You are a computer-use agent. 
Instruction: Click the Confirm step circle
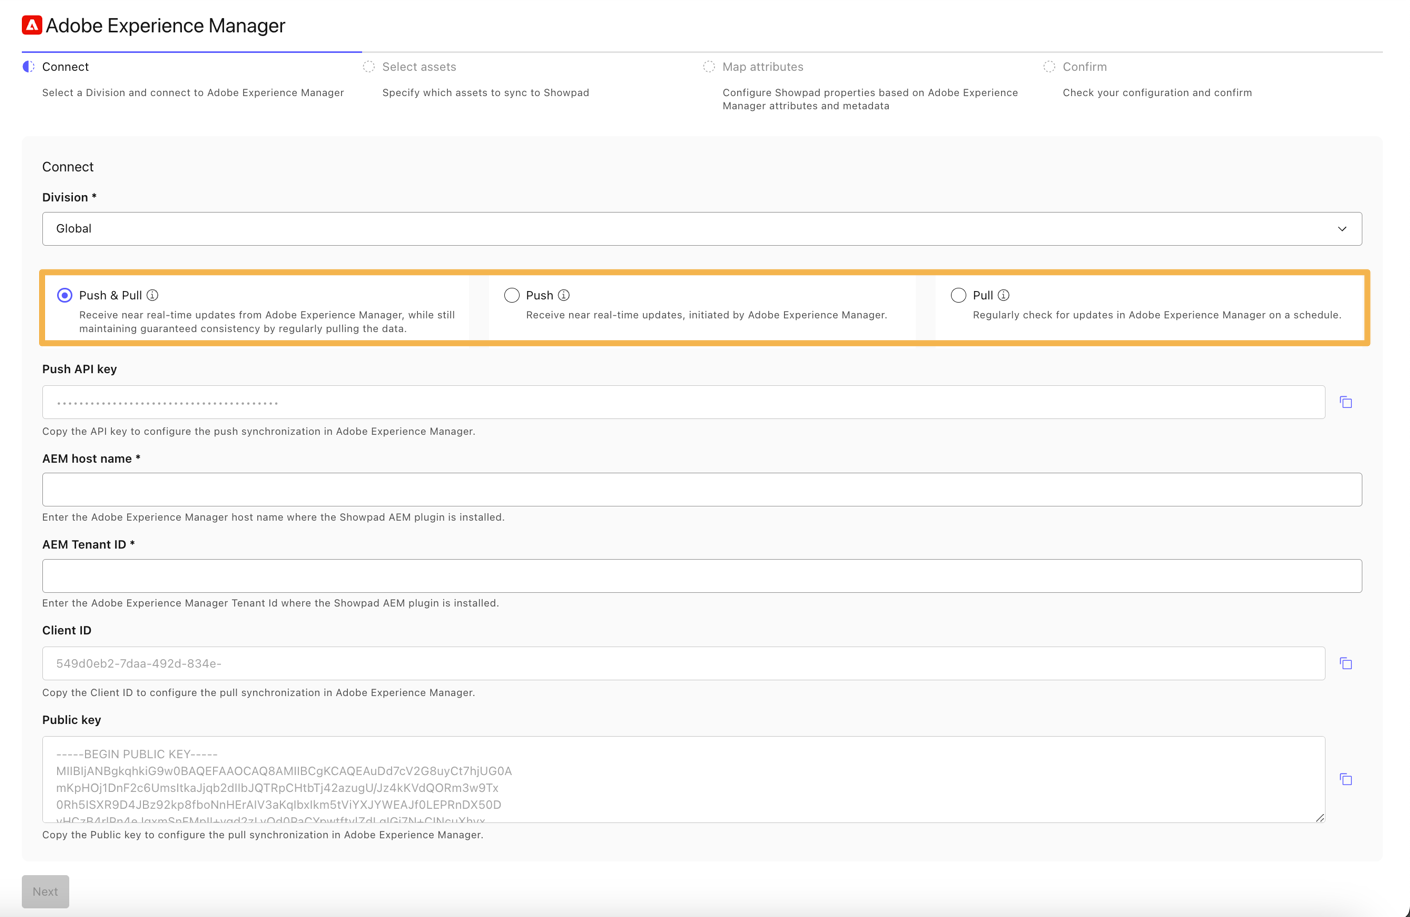coord(1049,67)
